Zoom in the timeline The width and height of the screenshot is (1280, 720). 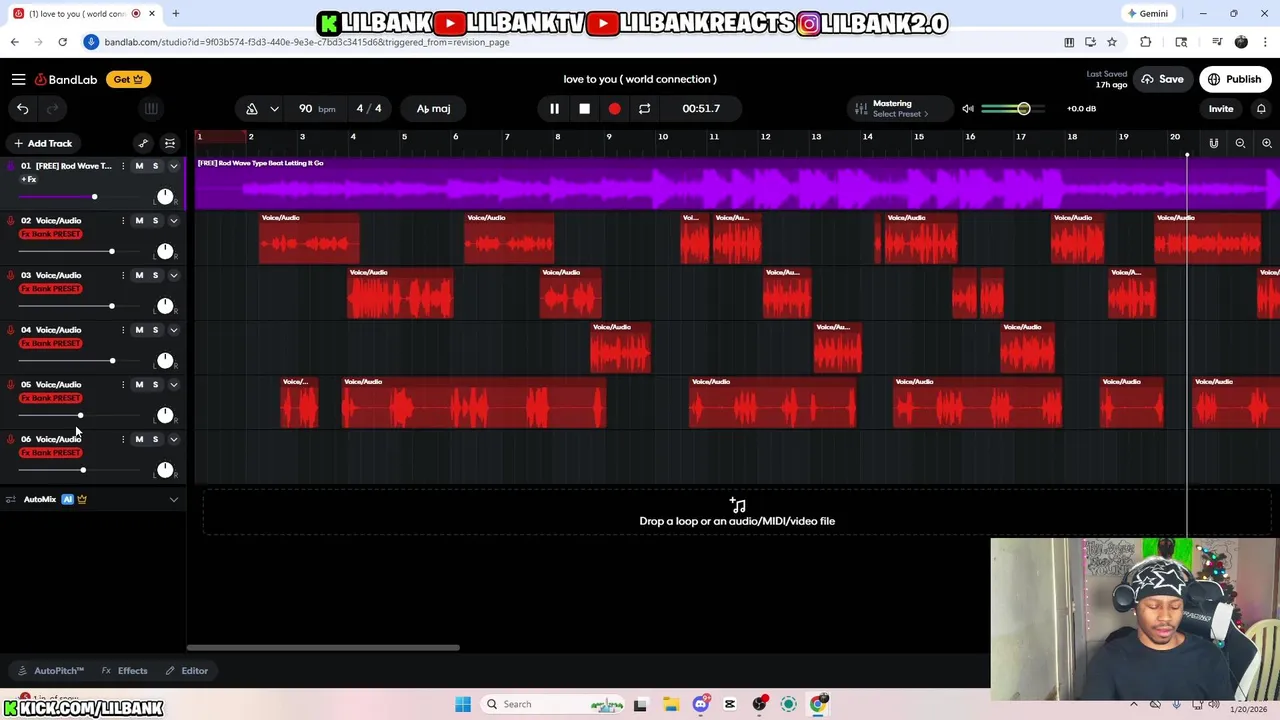(1266, 143)
